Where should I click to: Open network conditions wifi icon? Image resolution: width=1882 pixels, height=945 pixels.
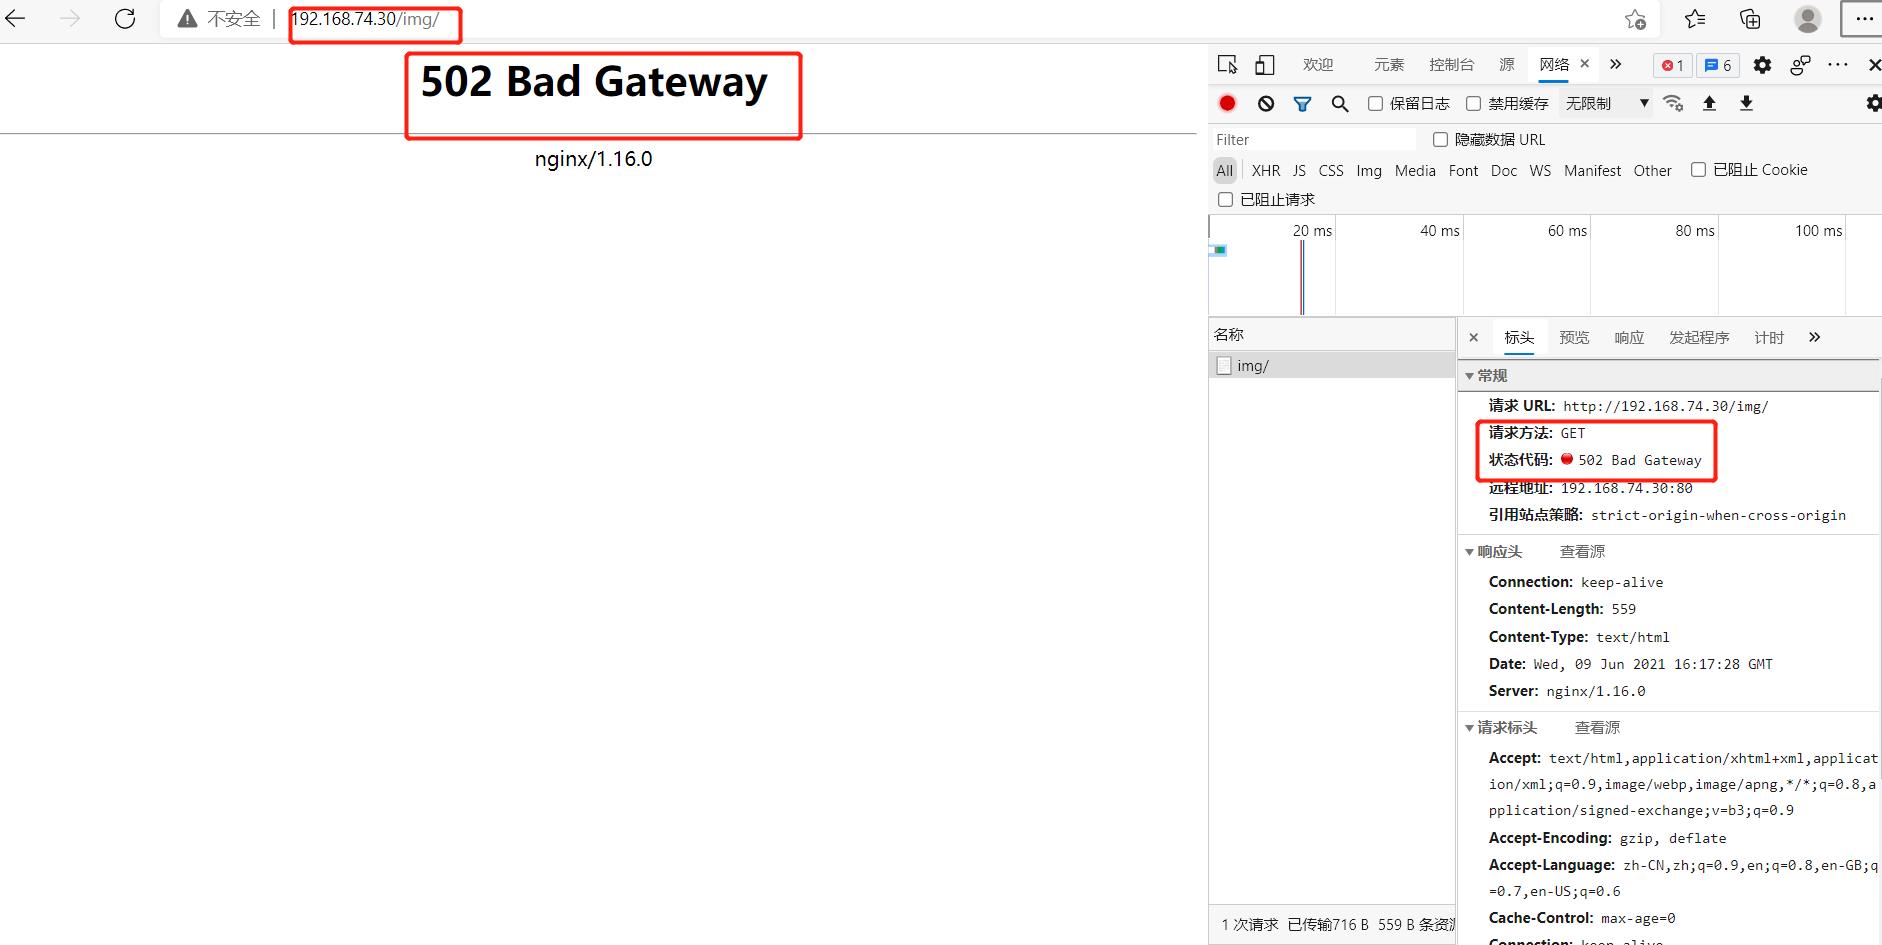point(1673,103)
